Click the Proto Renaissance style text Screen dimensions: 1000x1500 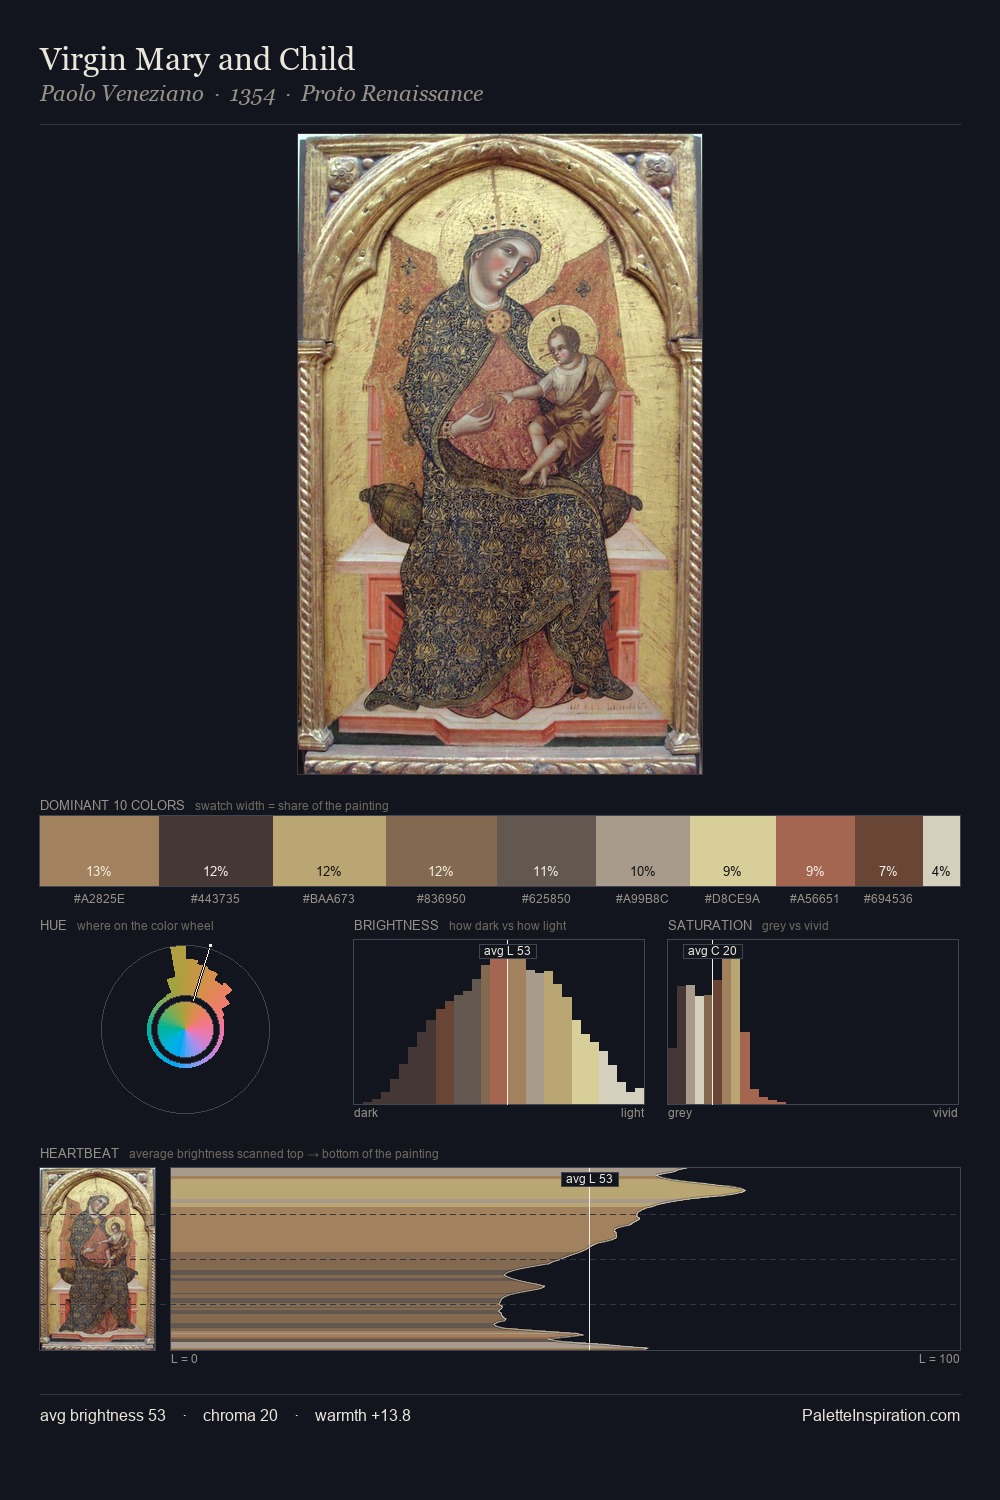392,94
